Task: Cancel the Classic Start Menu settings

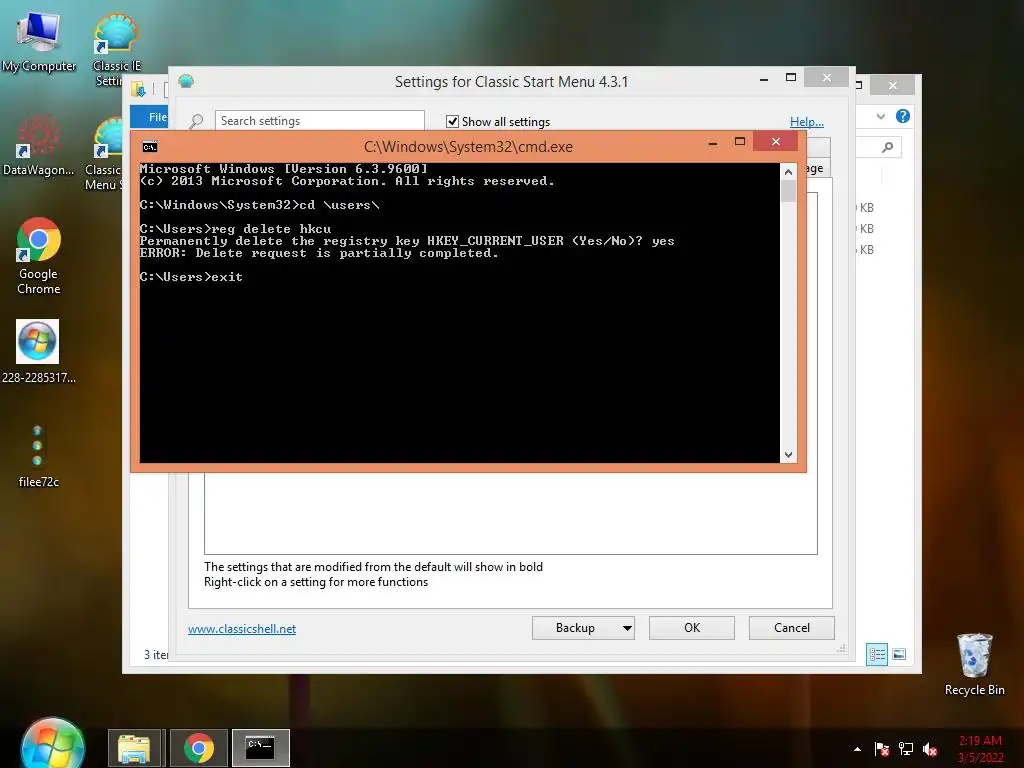Action: click(x=792, y=628)
